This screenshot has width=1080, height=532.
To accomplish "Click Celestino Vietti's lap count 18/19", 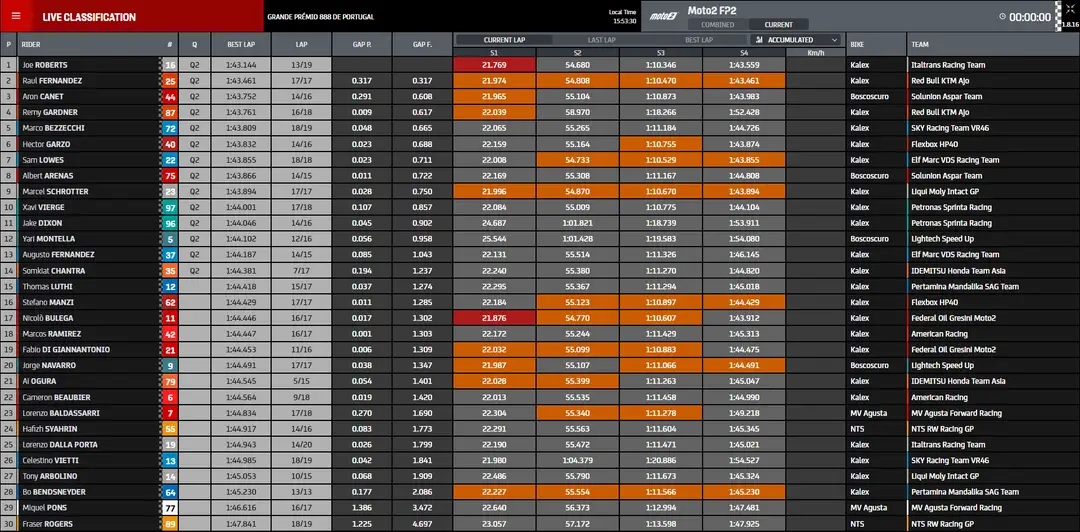I will pyautogui.click(x=302, y=461).
